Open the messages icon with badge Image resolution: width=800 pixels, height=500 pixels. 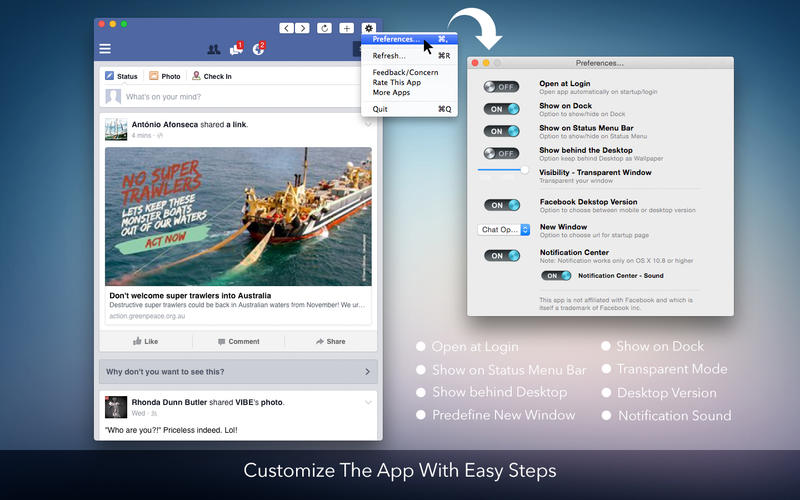click(x=236, y=48)
